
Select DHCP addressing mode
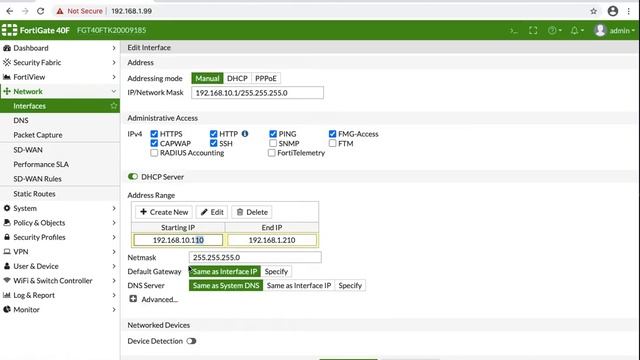coord(237,78)
